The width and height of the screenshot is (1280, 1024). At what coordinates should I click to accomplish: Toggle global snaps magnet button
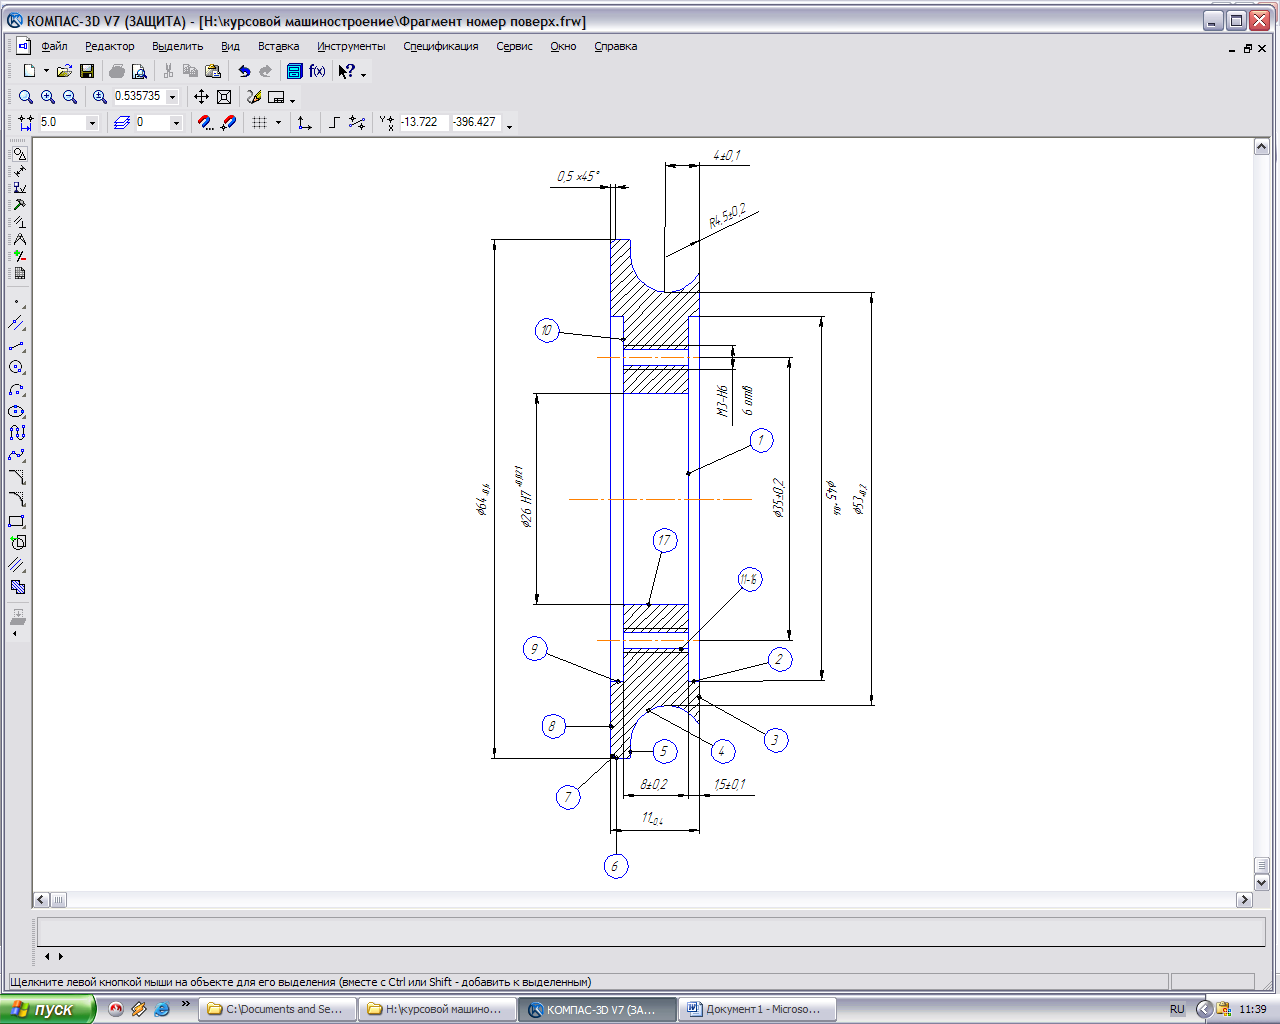click(205, 122)
